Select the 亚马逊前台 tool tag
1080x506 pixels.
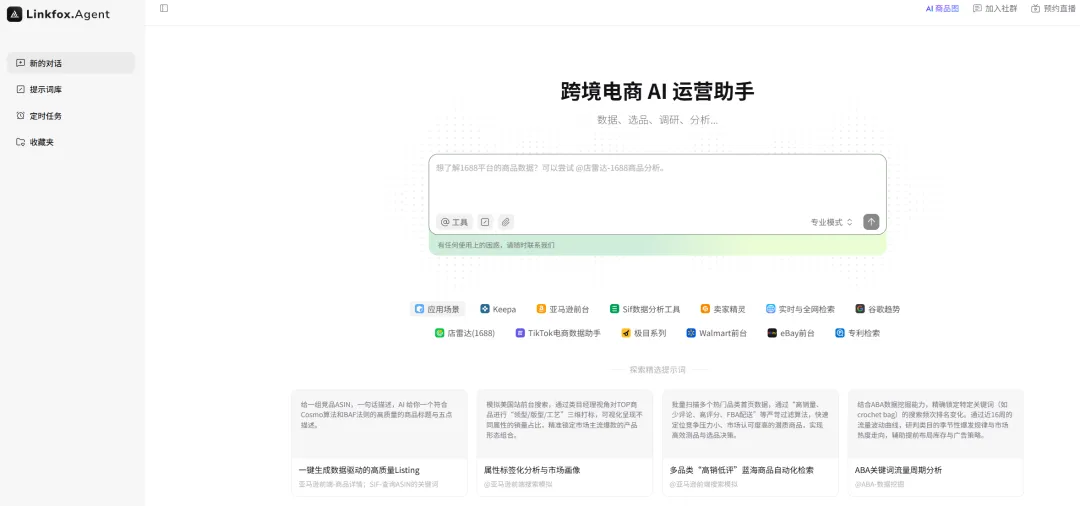pyautogui.click(x=563, y=309)
